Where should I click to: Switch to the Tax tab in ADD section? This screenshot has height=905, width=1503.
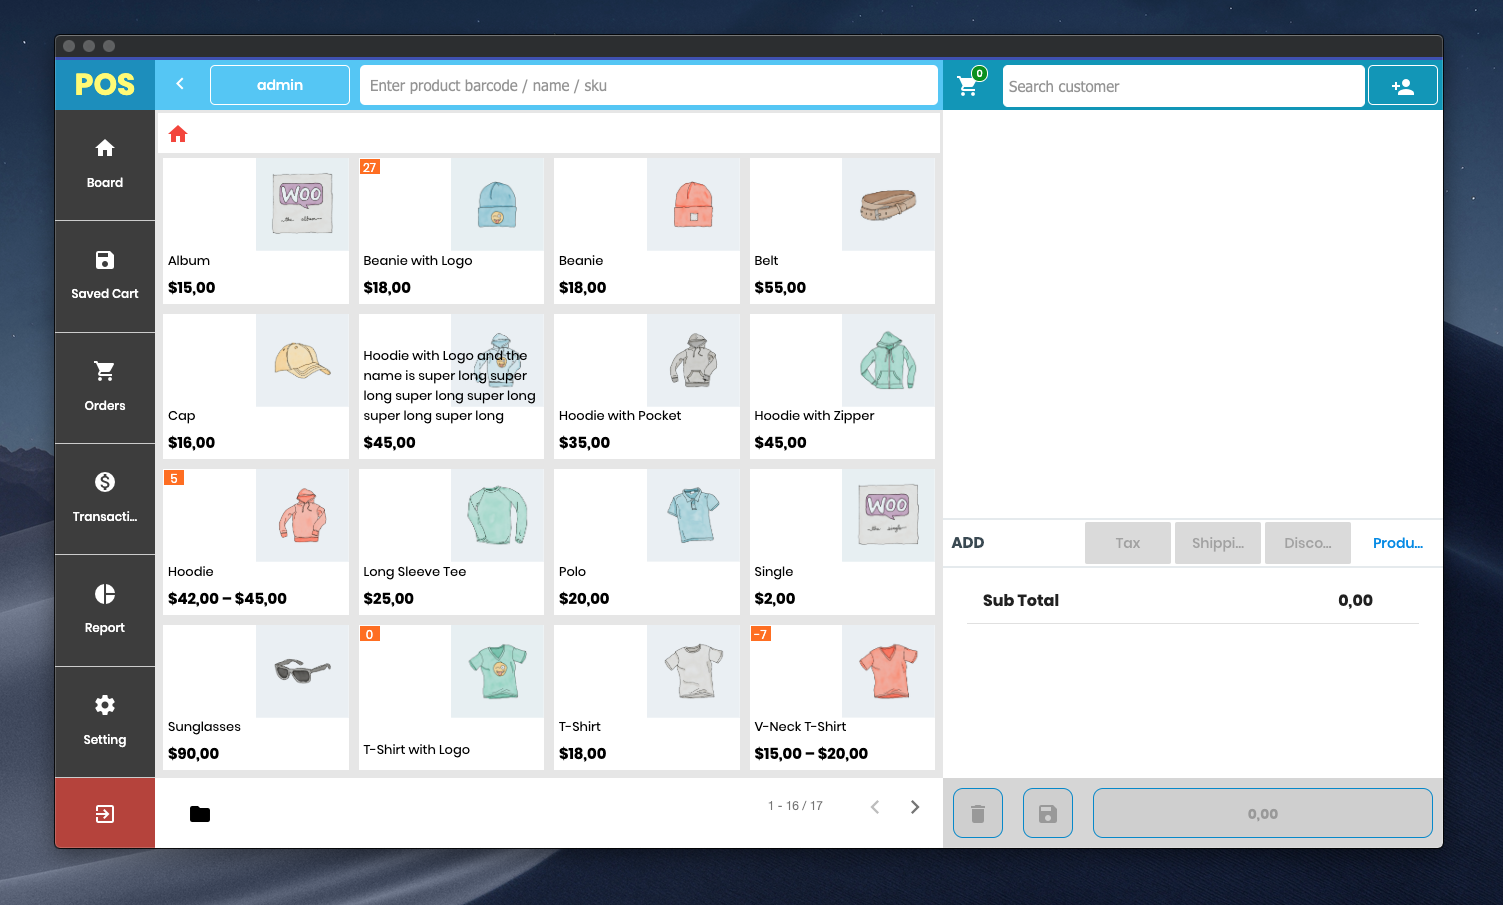[1127, 542]
